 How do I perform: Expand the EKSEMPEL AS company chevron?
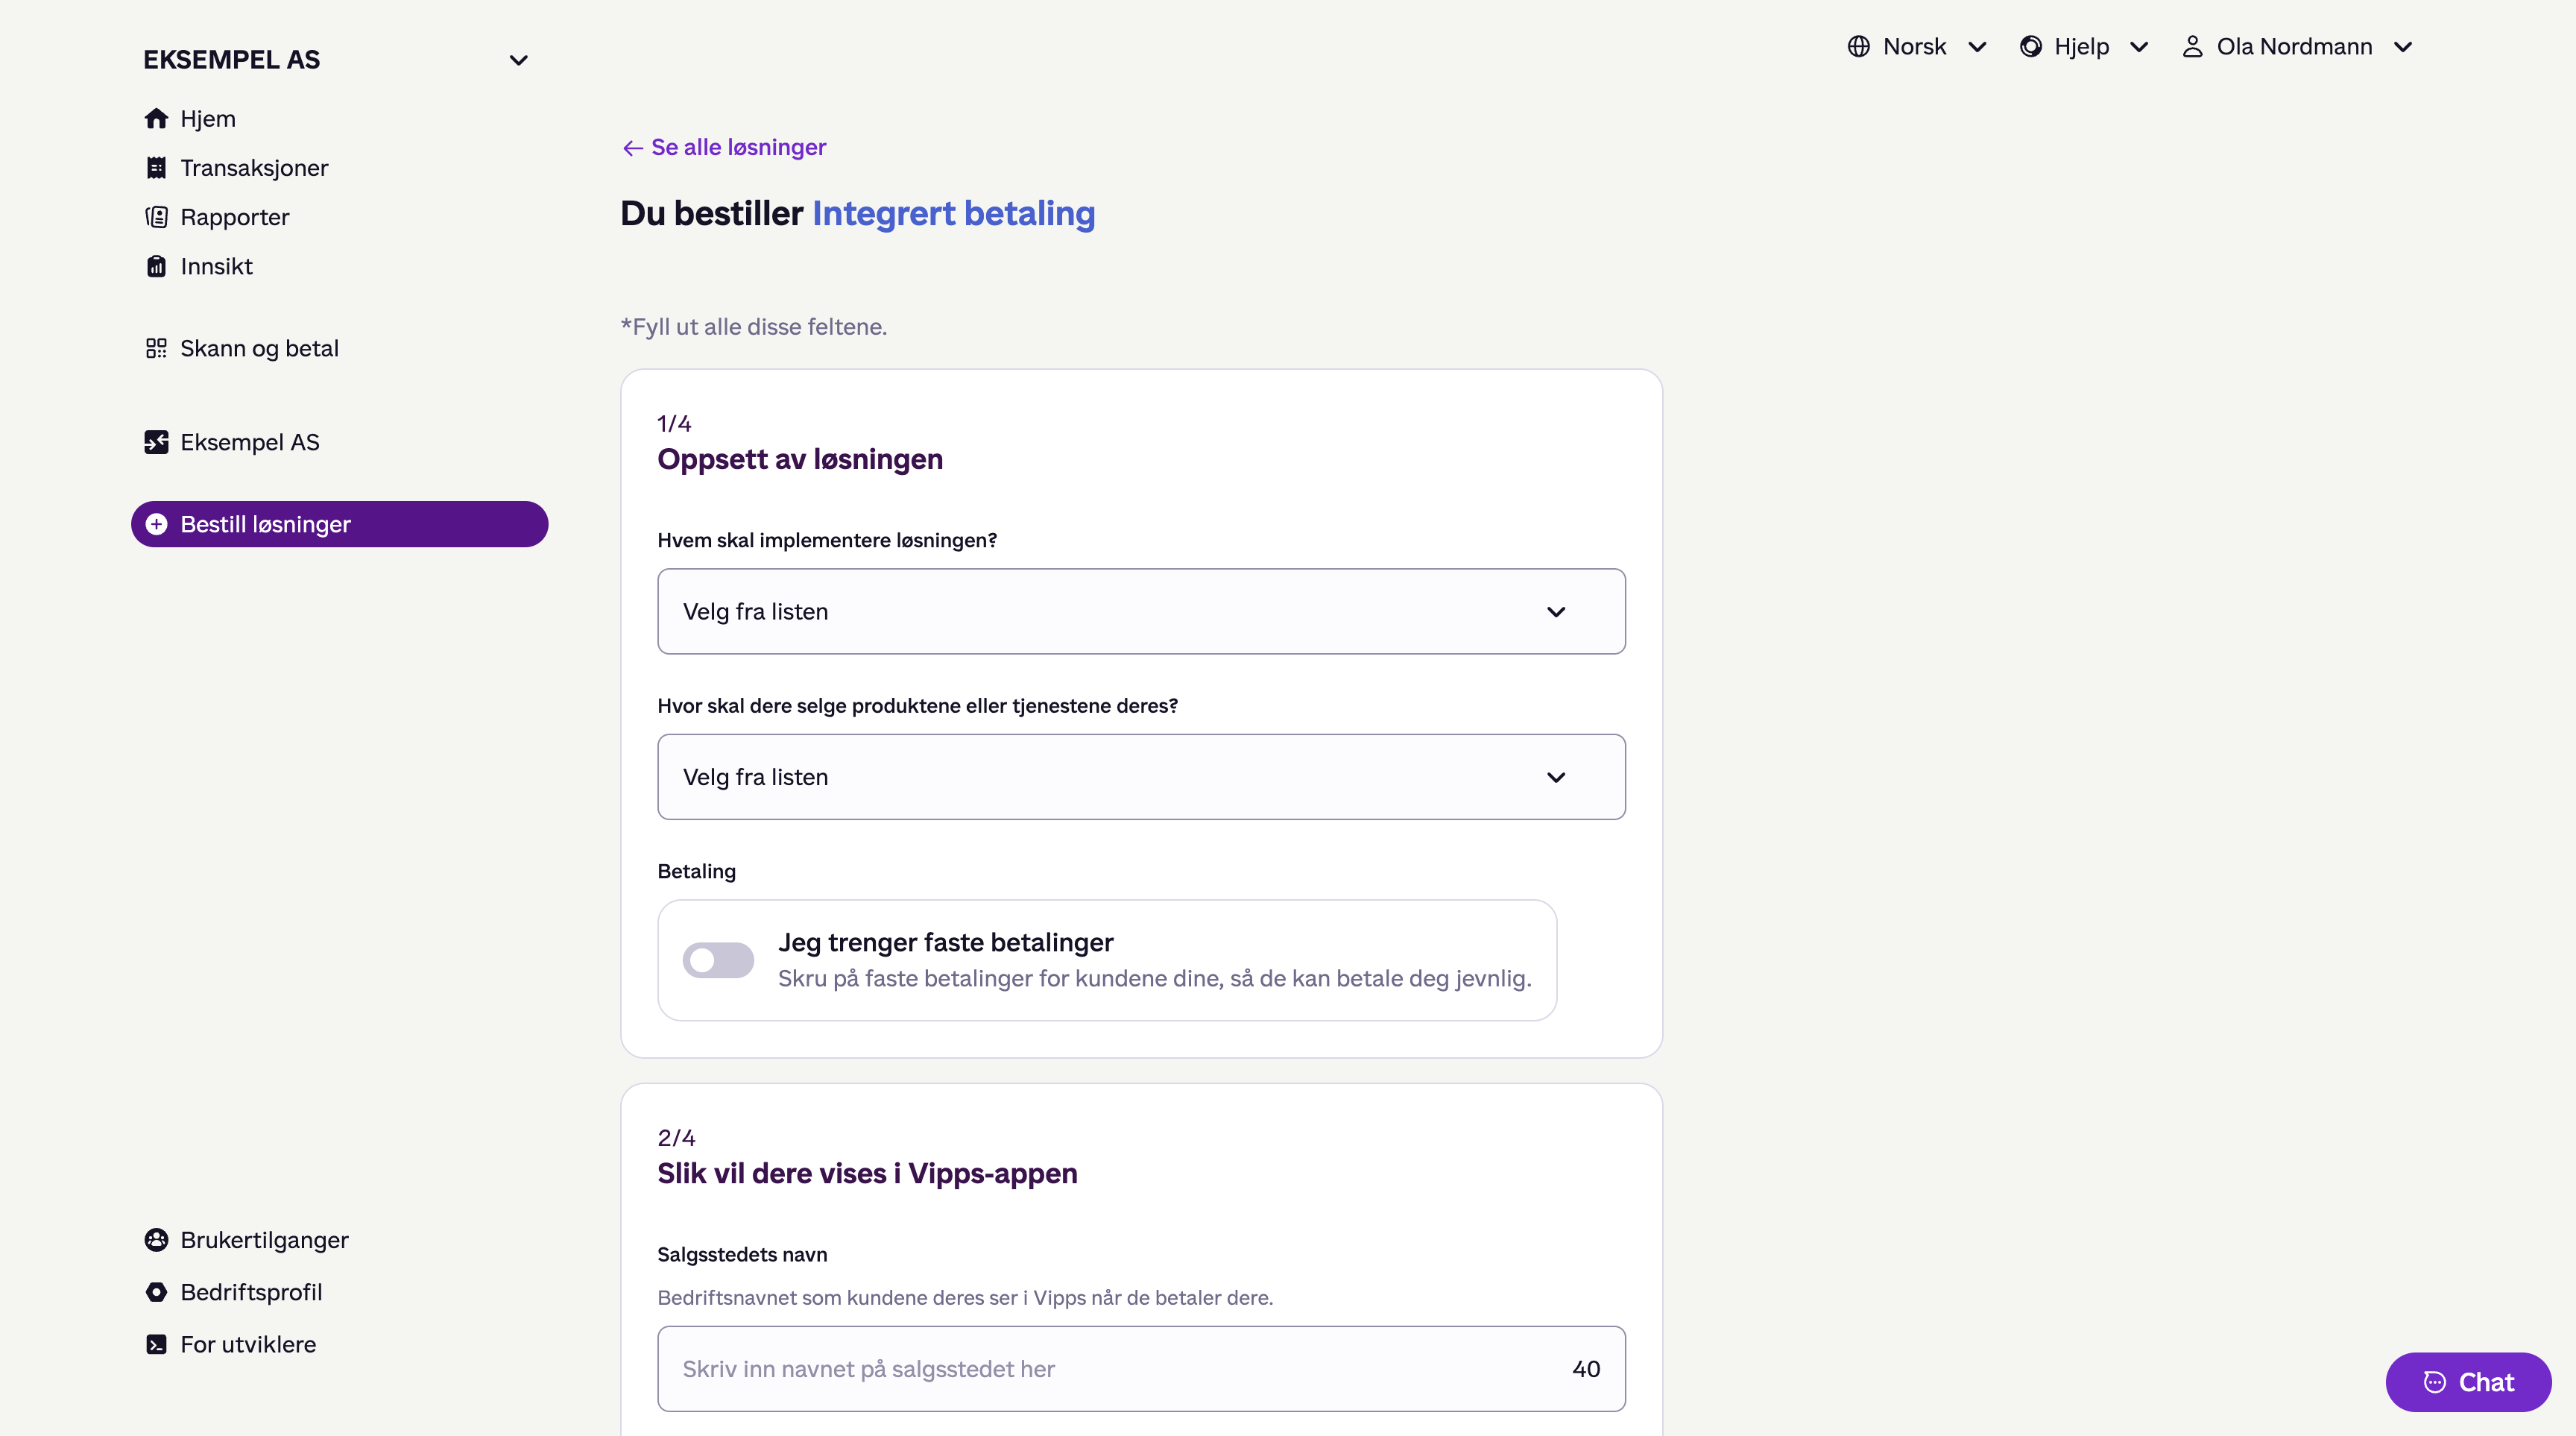click(518, 60)
